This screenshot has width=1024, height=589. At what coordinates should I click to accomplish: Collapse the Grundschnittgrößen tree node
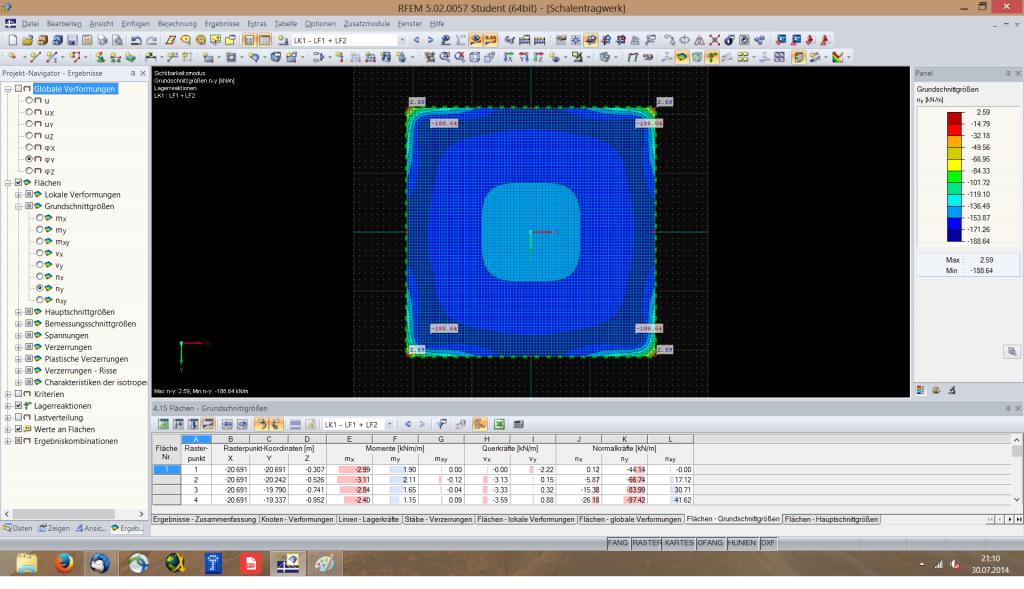coord(18,206)
